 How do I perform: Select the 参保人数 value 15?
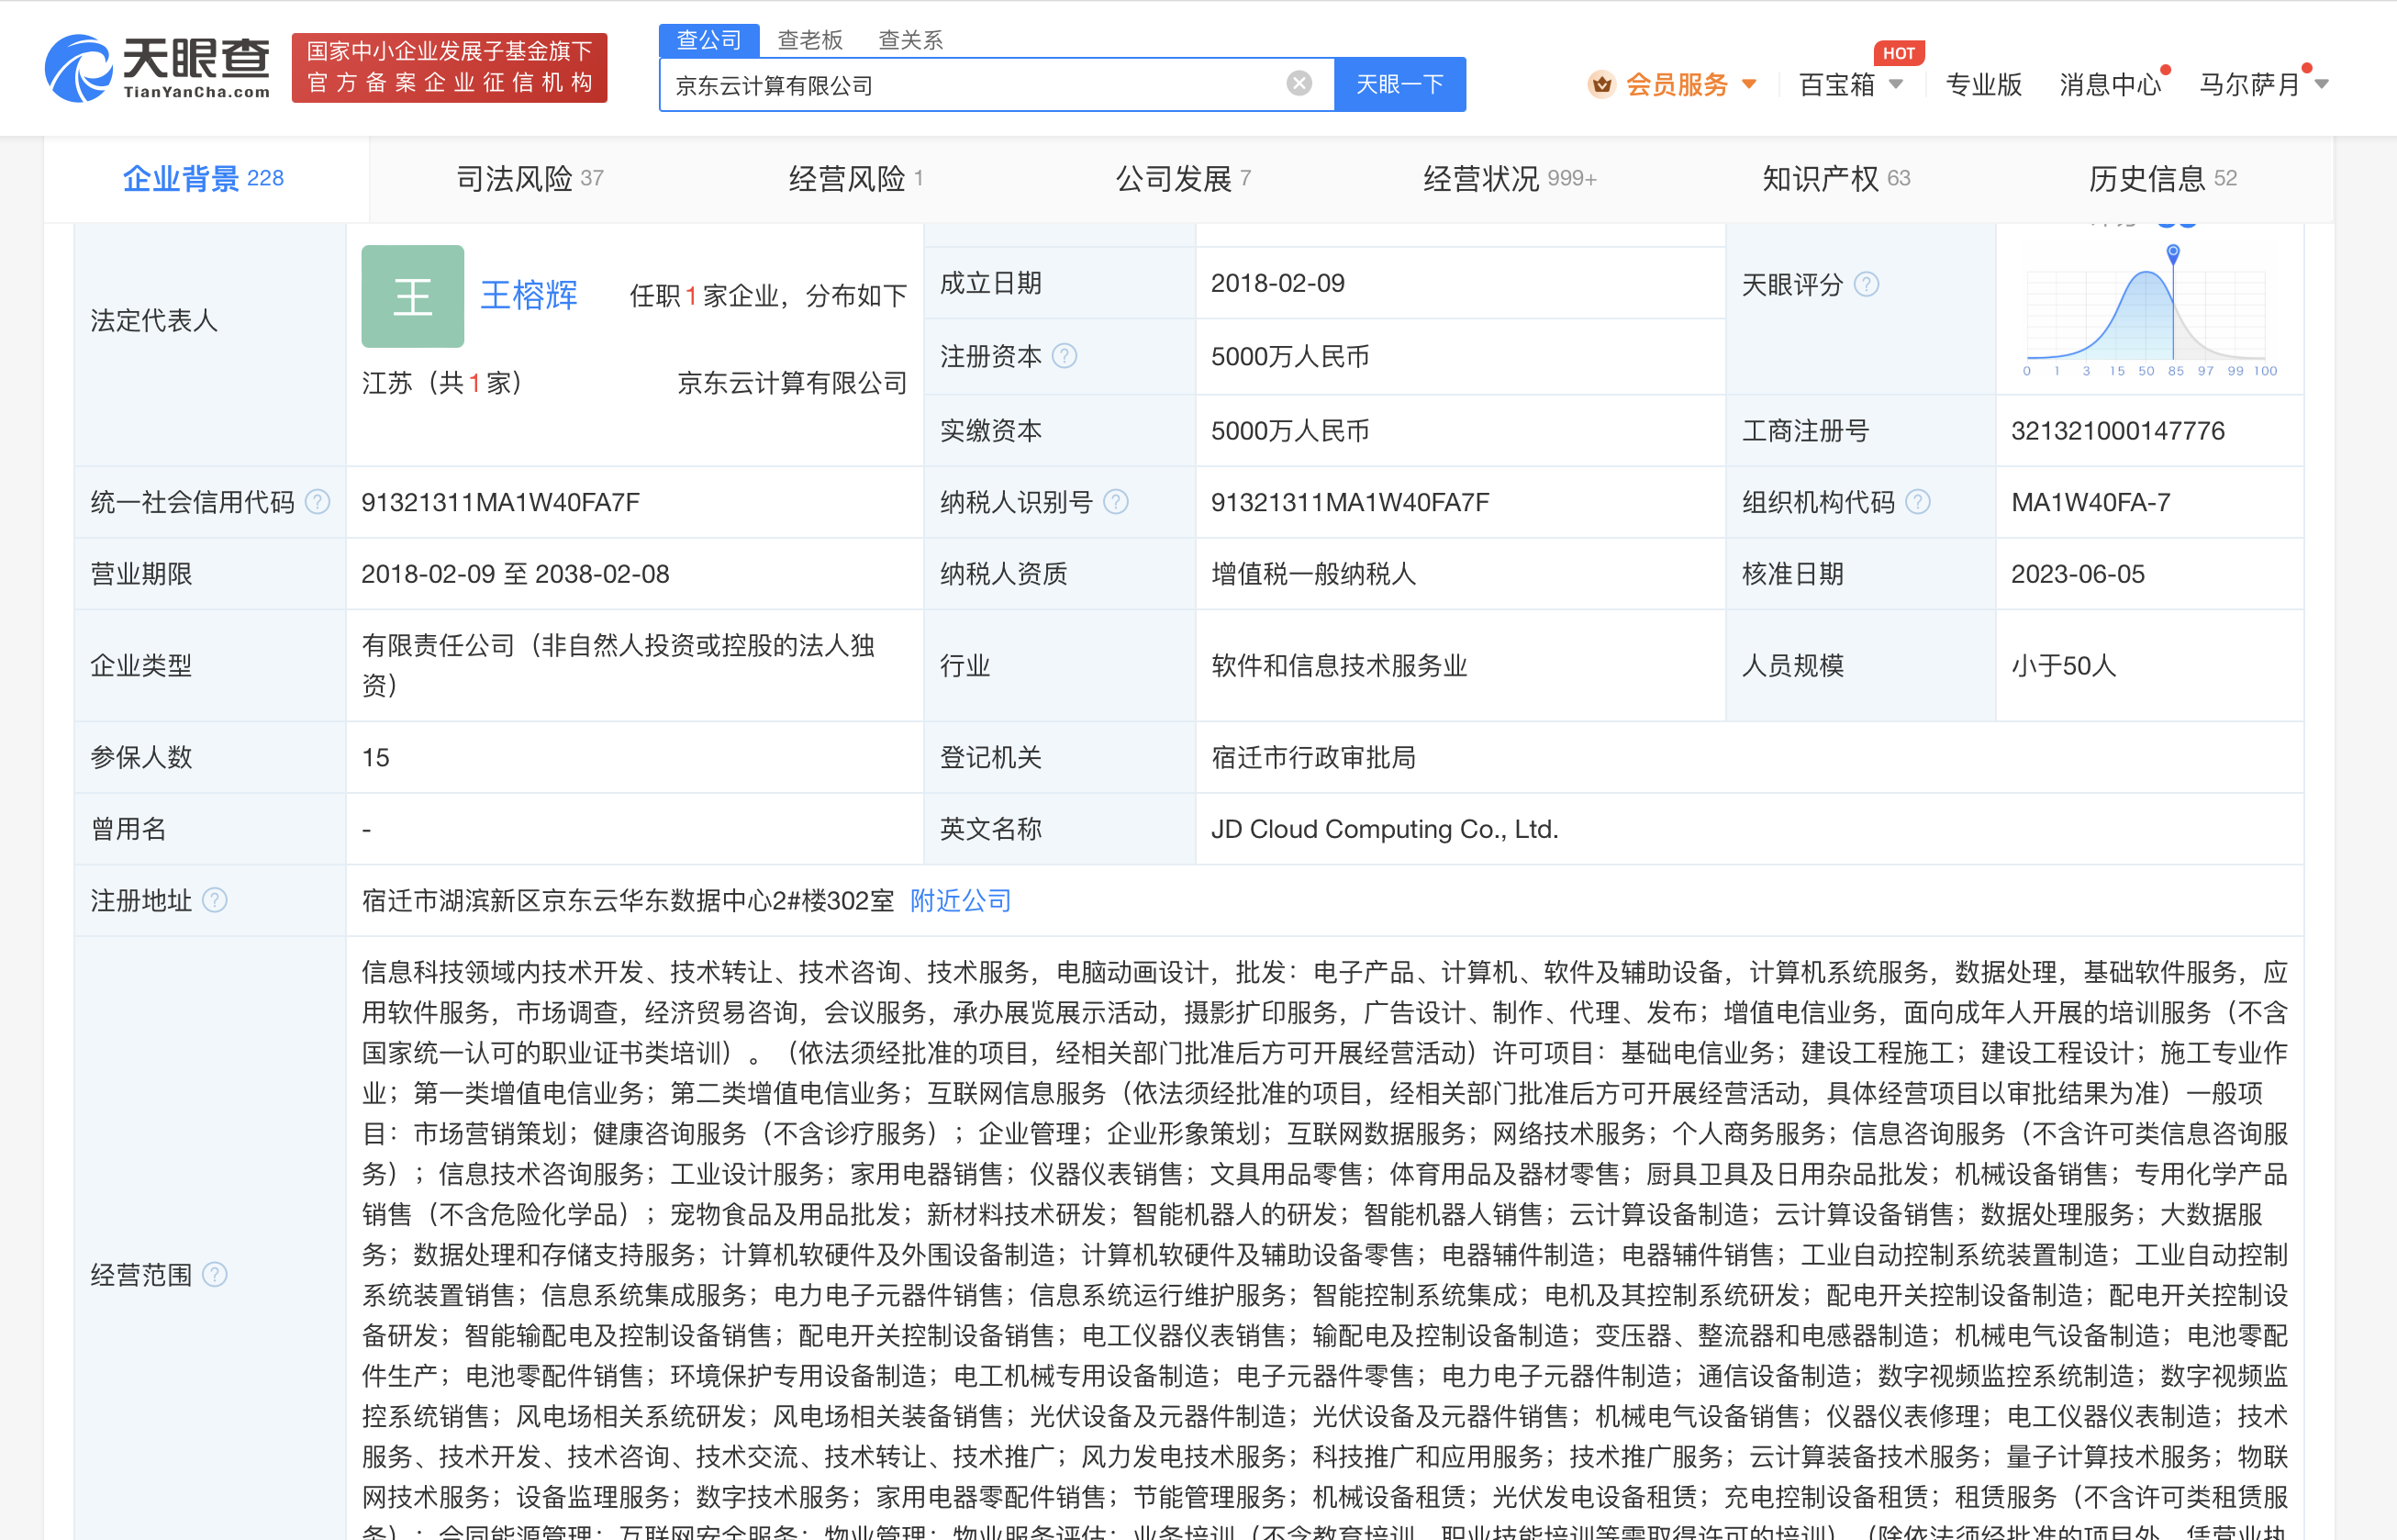click(x=375, y=758)
